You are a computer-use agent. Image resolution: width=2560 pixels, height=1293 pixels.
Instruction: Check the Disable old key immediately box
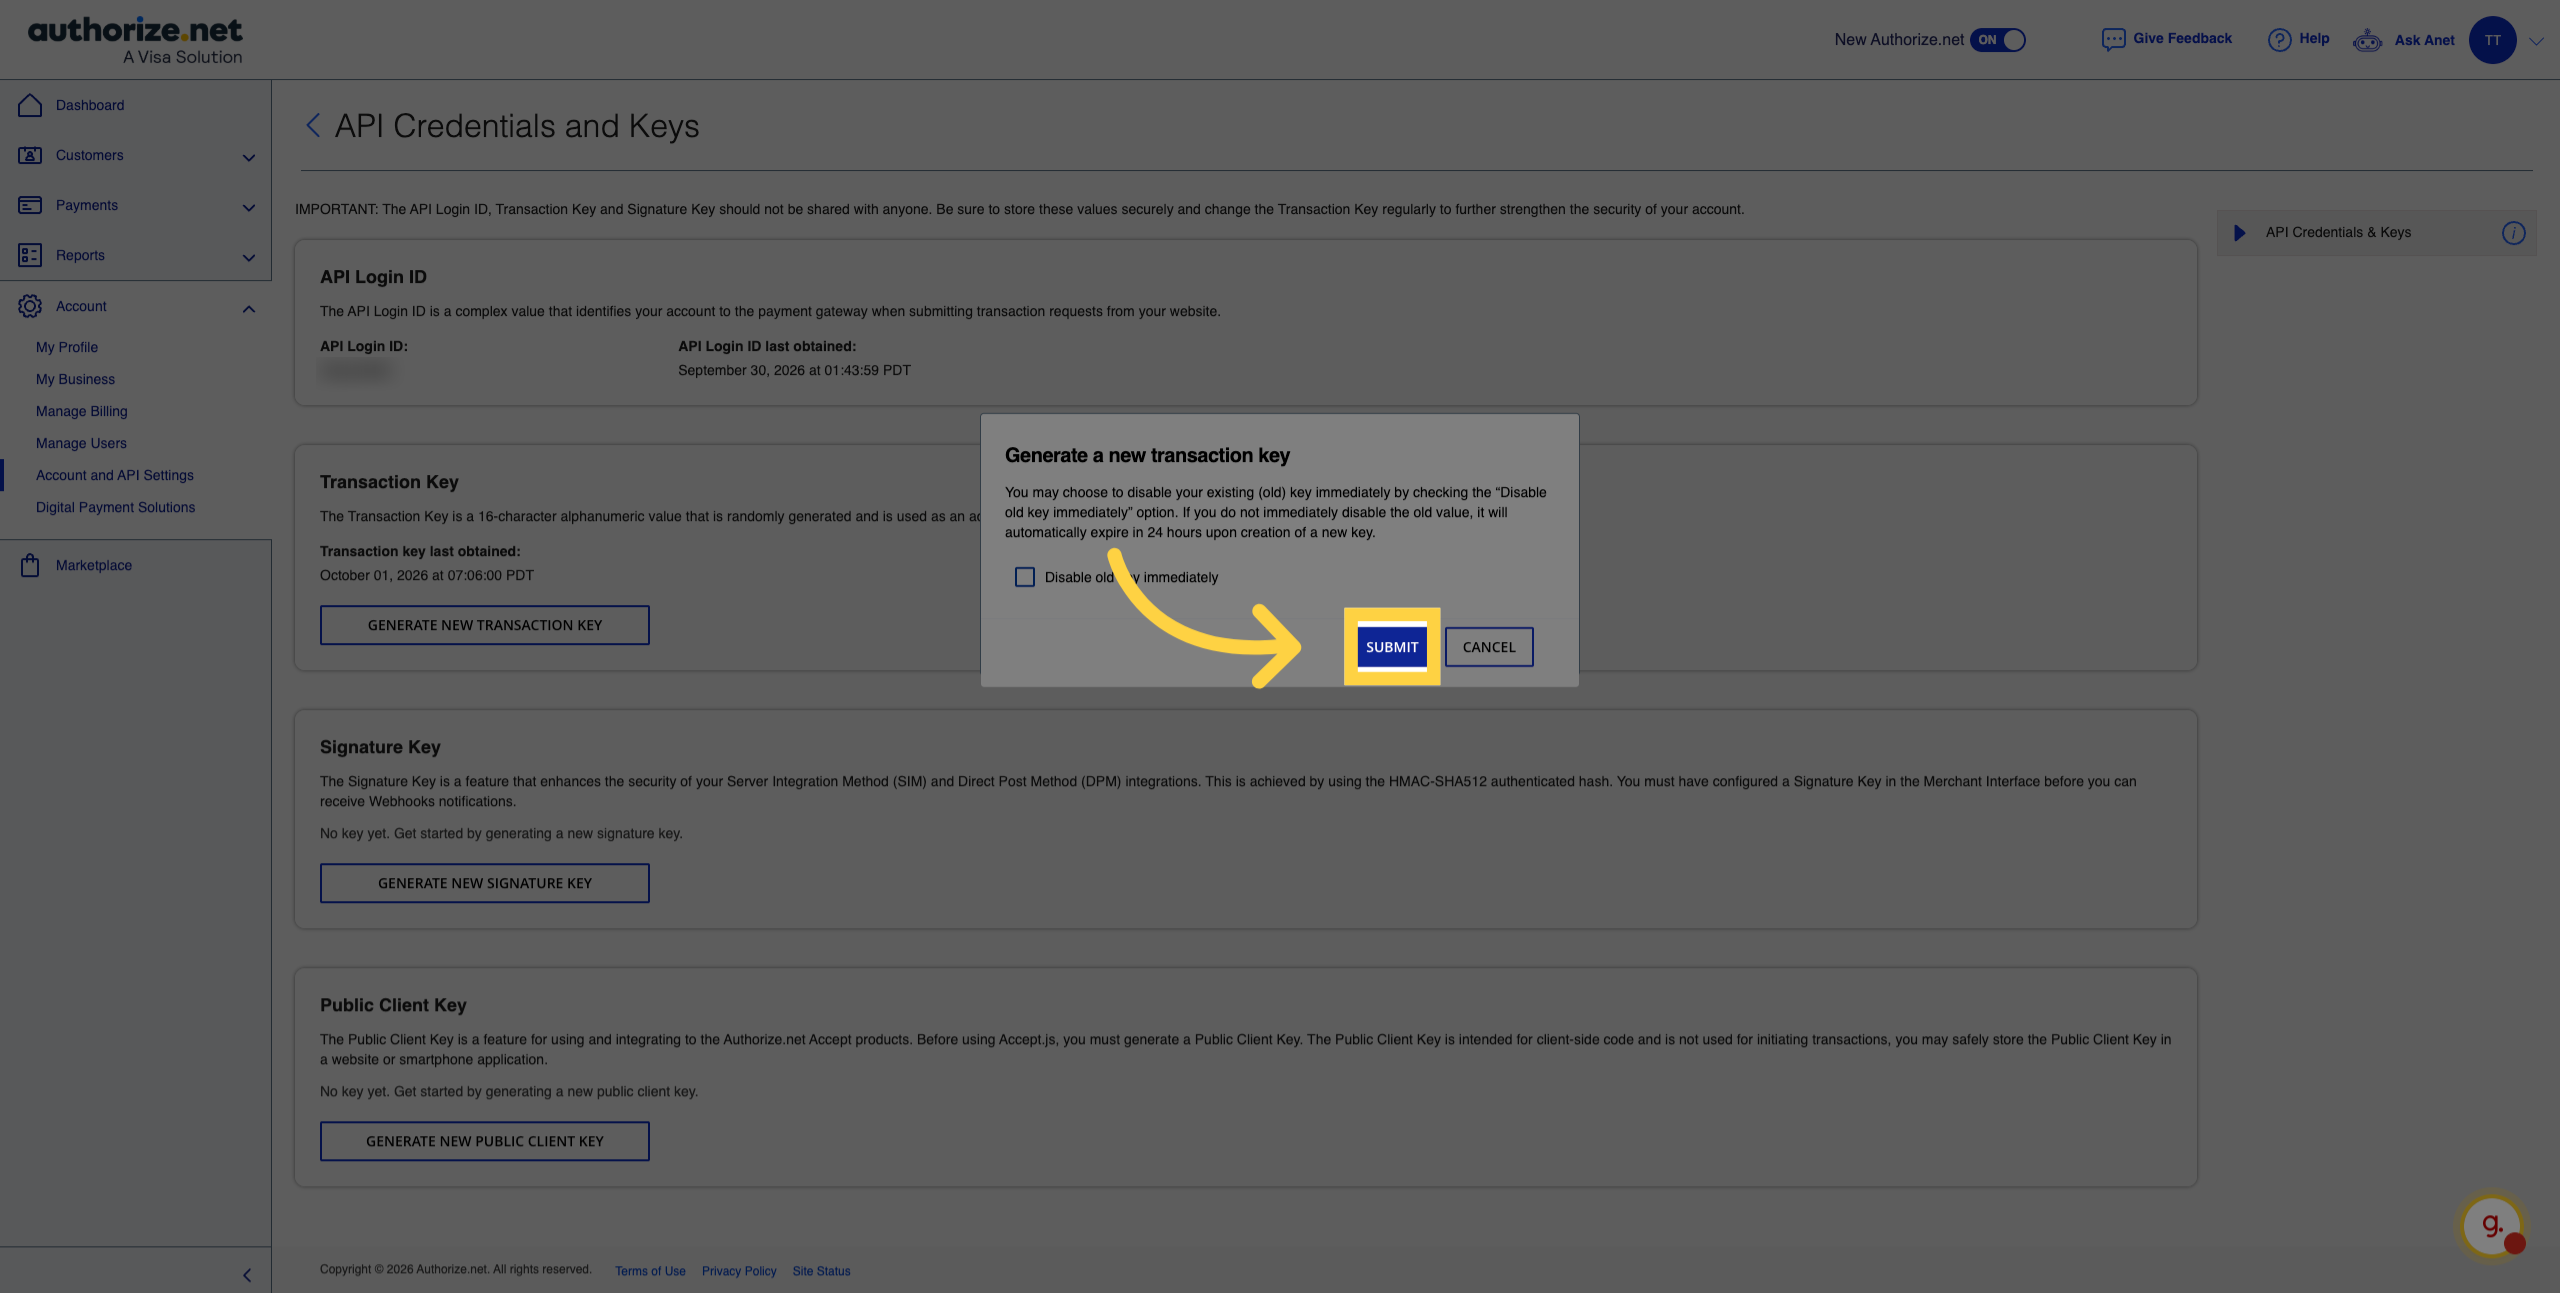point(1025,577)
